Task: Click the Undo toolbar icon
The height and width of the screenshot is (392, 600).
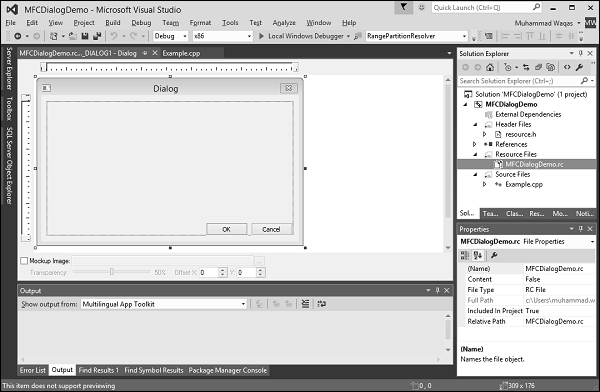Action: pyautogui.click(x=114, y=36)
